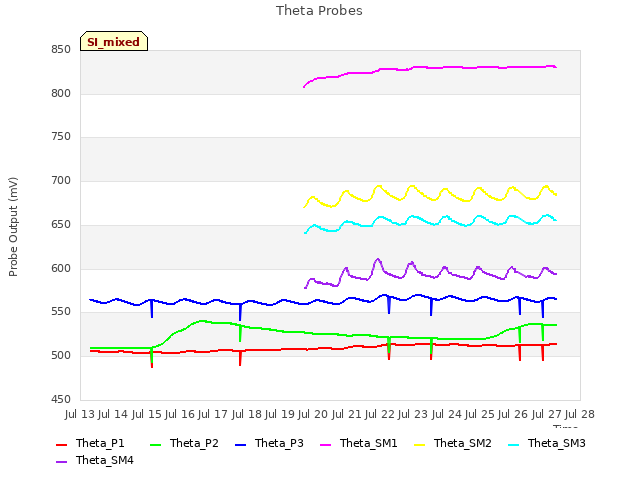Click the yellow Theta_SM2 legend swatch

tap(420, 444)
